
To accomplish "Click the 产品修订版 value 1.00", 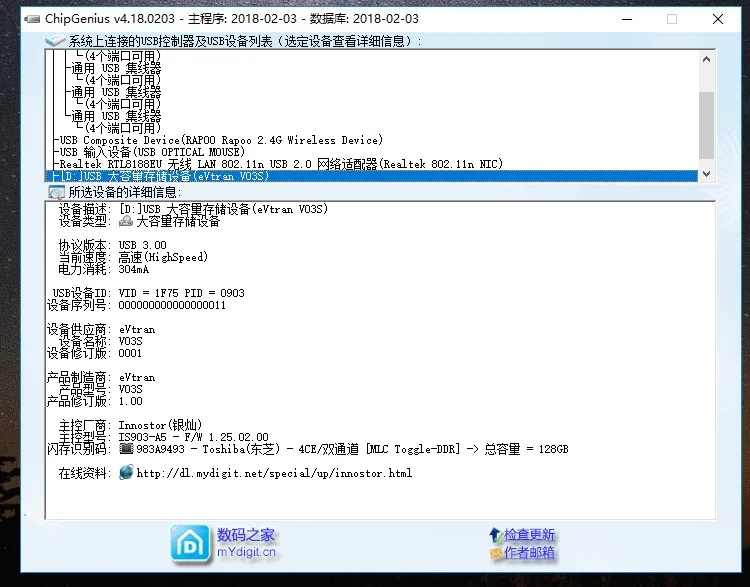I will click(131, 401).
